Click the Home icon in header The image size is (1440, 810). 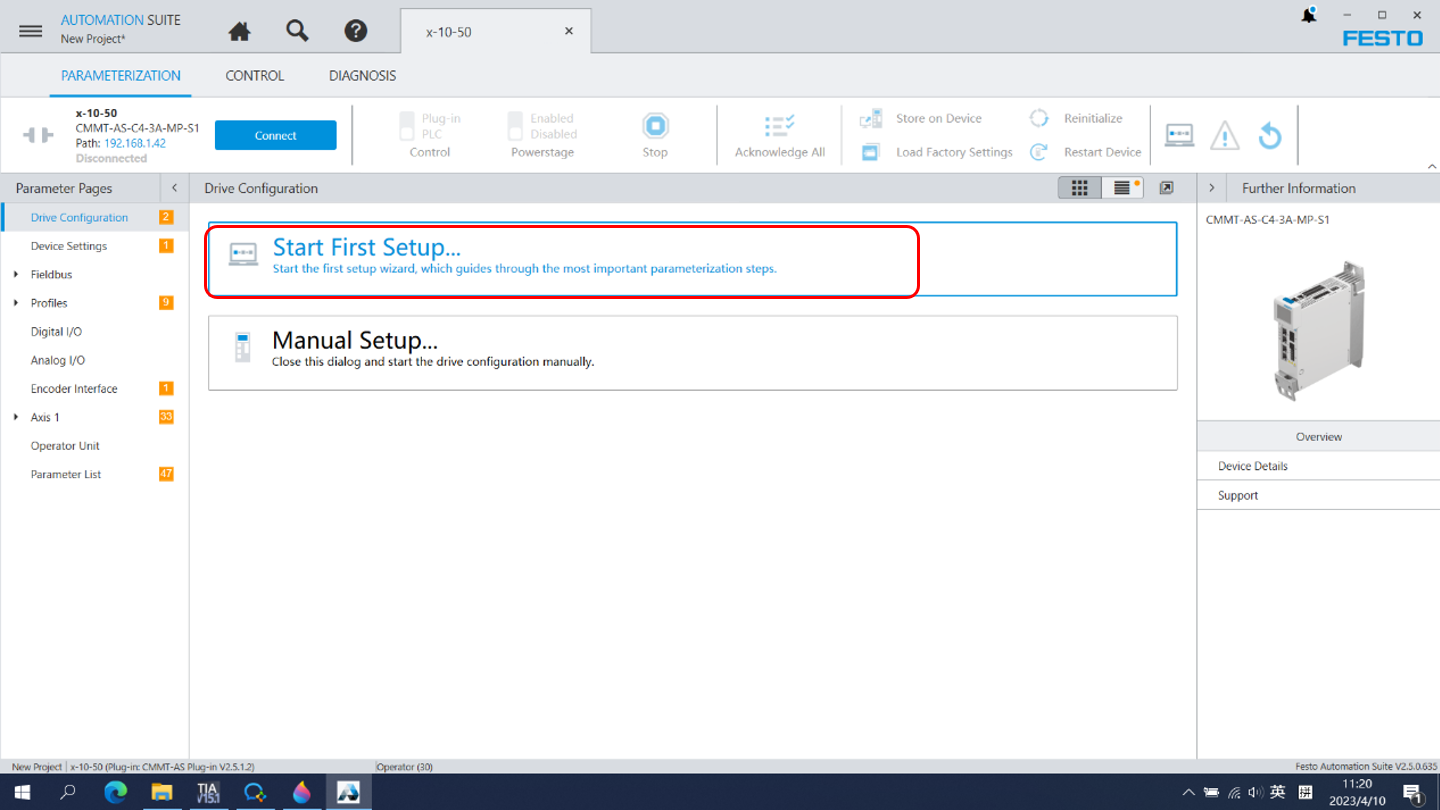(x=239, y=32)
